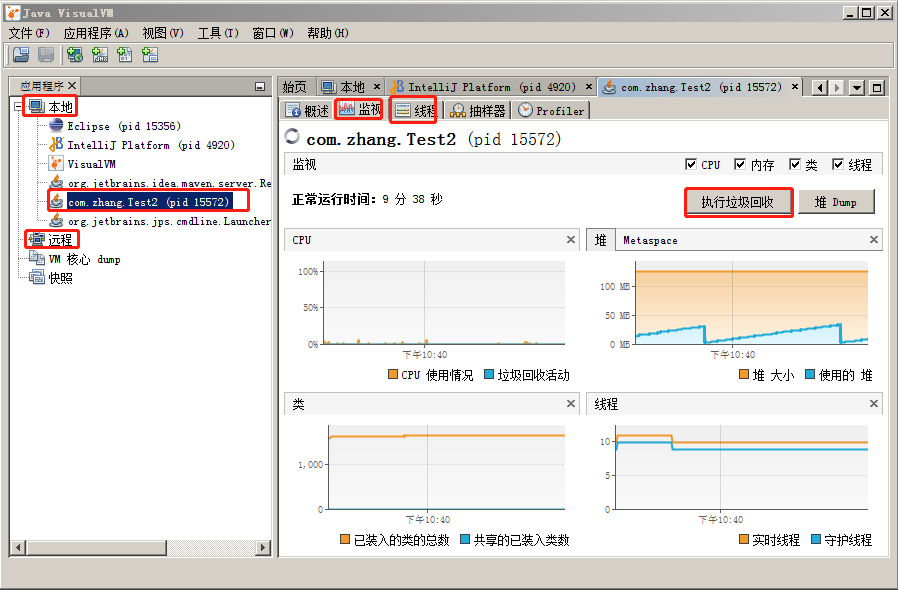Switch to the 抽样器 tab
Viewport: 898px width, 590px height.
click(478, 111)
